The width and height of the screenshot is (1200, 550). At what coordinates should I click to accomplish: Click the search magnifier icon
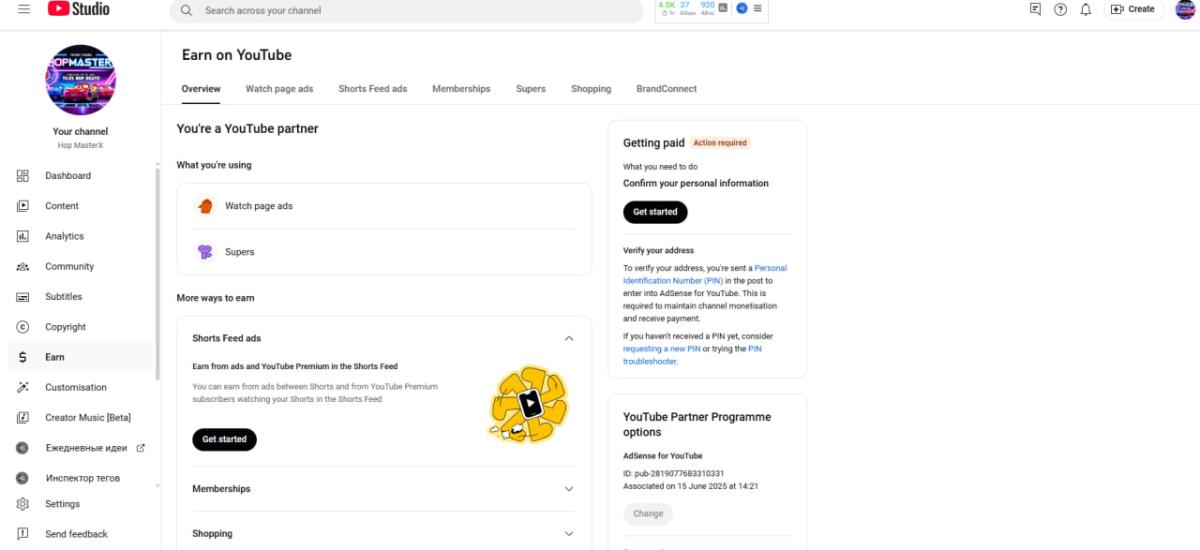coord(187,10)
